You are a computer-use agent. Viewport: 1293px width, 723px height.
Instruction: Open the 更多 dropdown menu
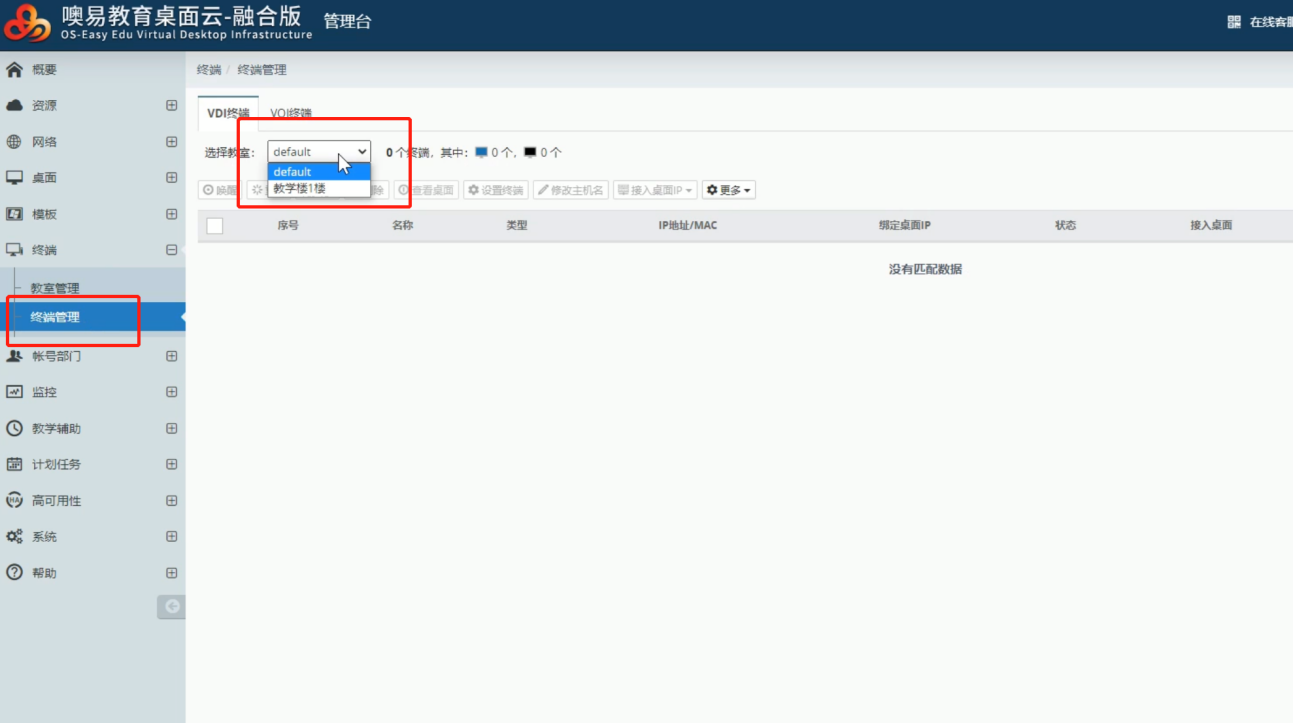(729, 190)
